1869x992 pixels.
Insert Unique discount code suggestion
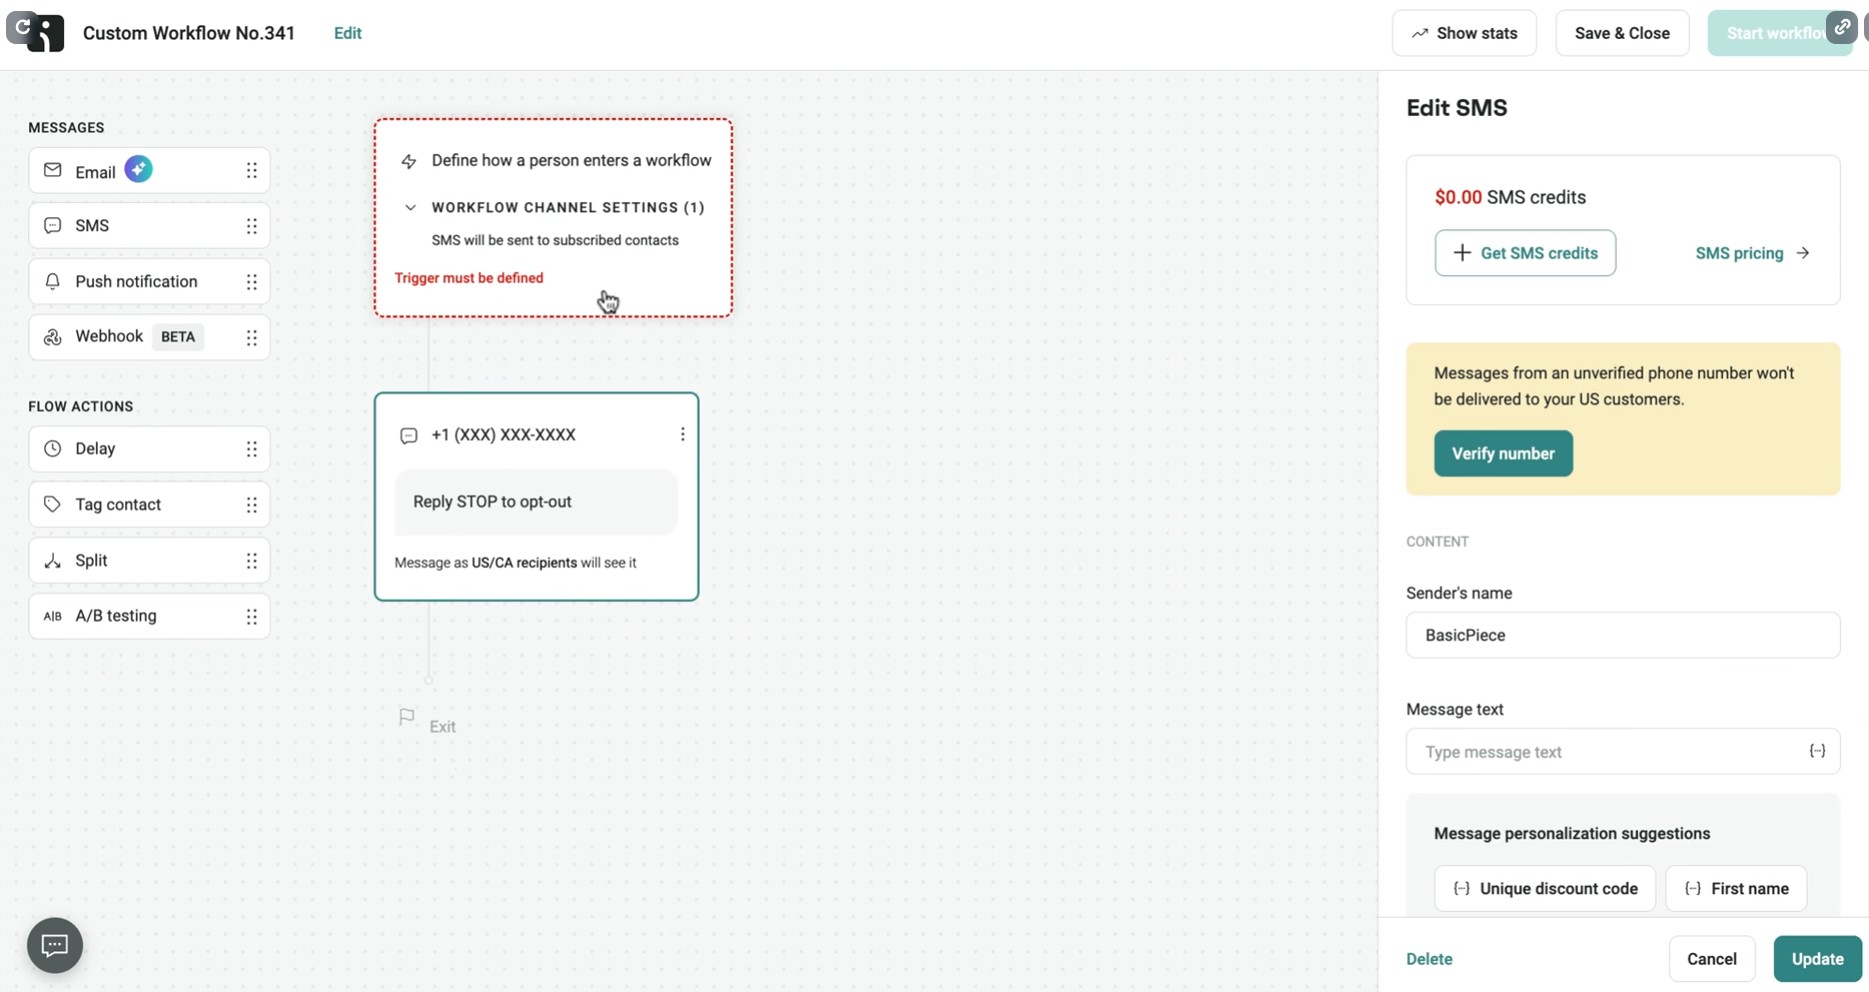[x=1545, y=888]
